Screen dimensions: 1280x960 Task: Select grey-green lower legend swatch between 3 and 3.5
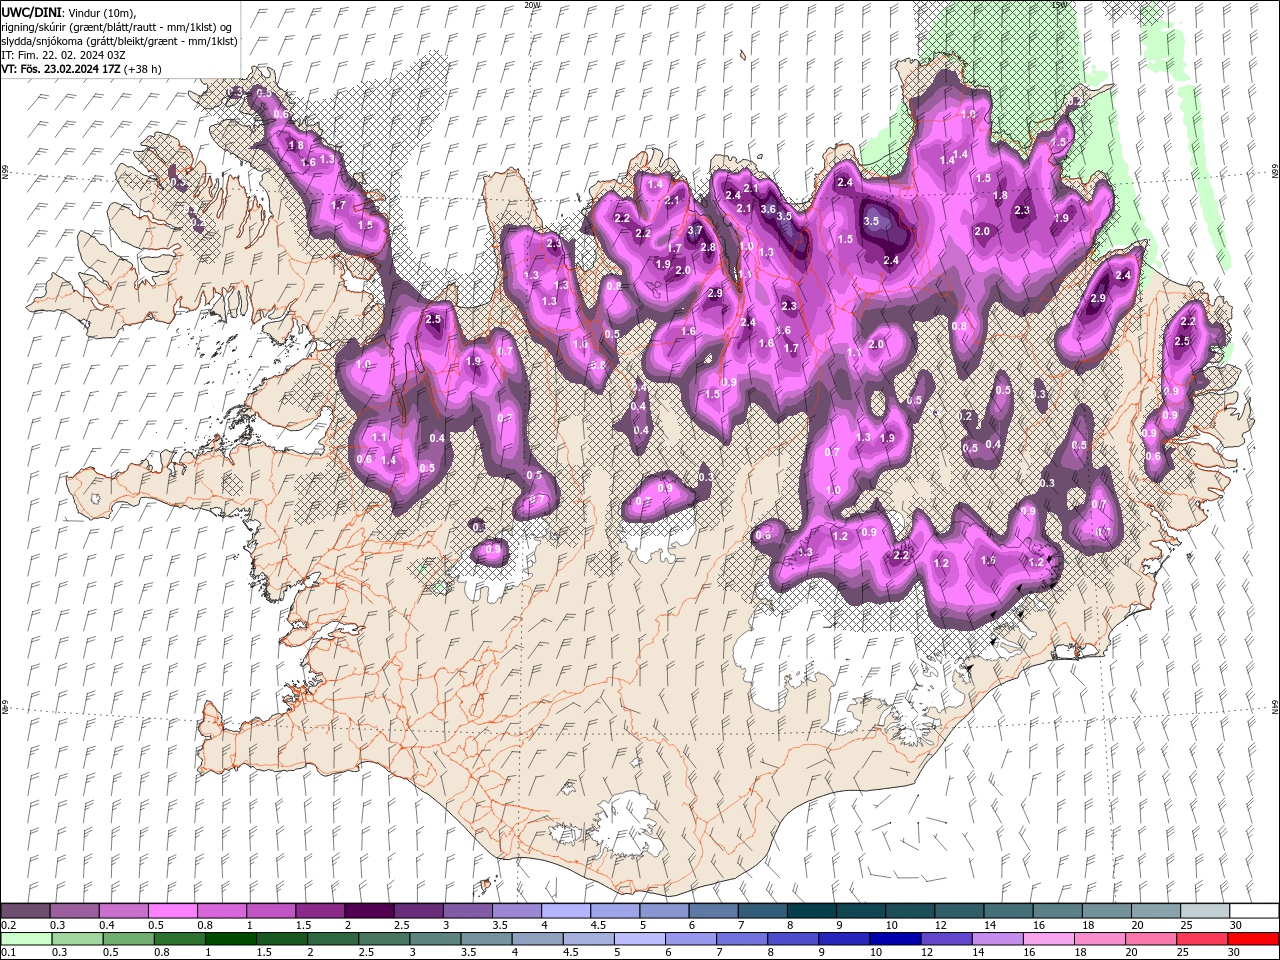pos(435,938)
